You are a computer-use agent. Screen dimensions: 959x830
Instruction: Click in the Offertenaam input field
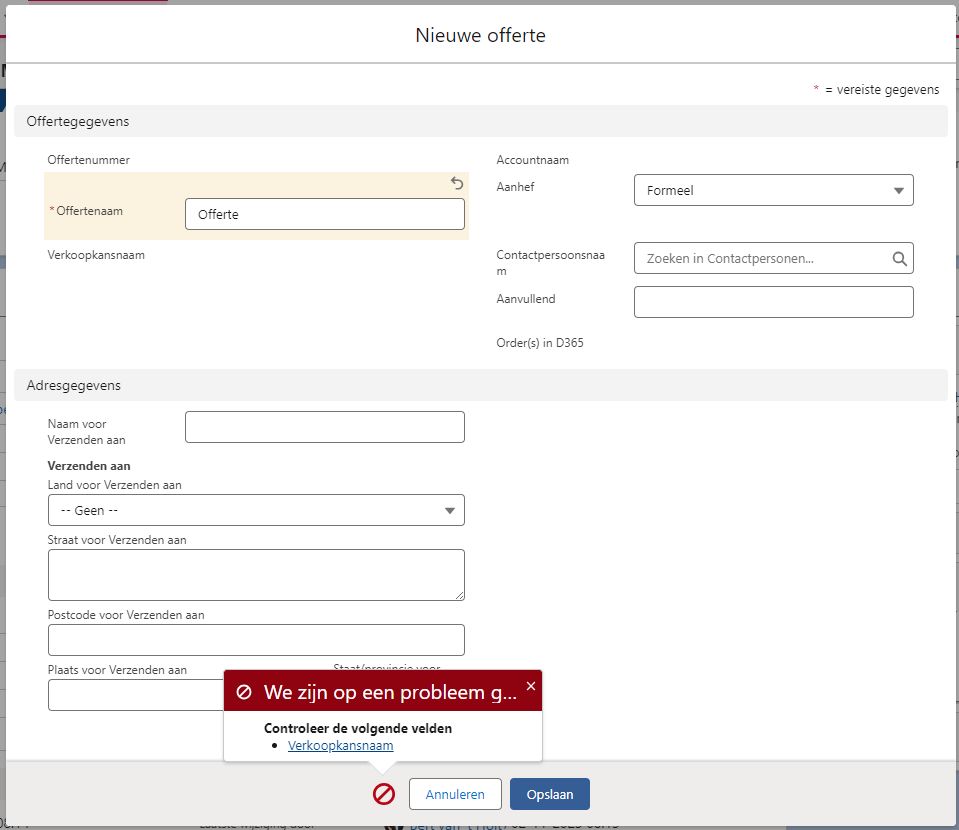(x=325, y=214)
